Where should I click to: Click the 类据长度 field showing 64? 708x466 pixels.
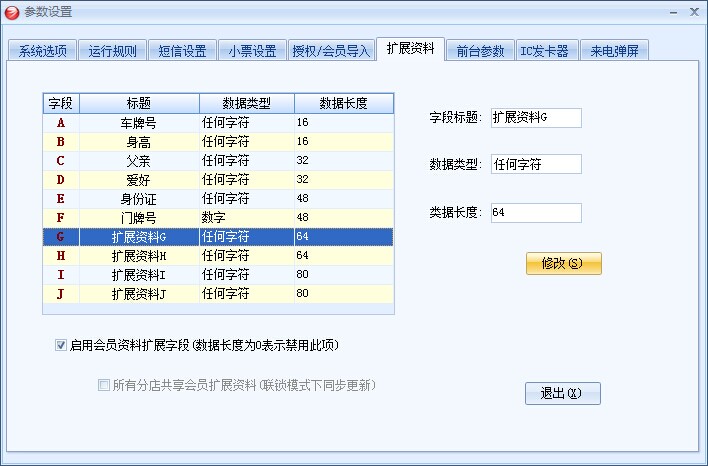(x=536, y=213)
